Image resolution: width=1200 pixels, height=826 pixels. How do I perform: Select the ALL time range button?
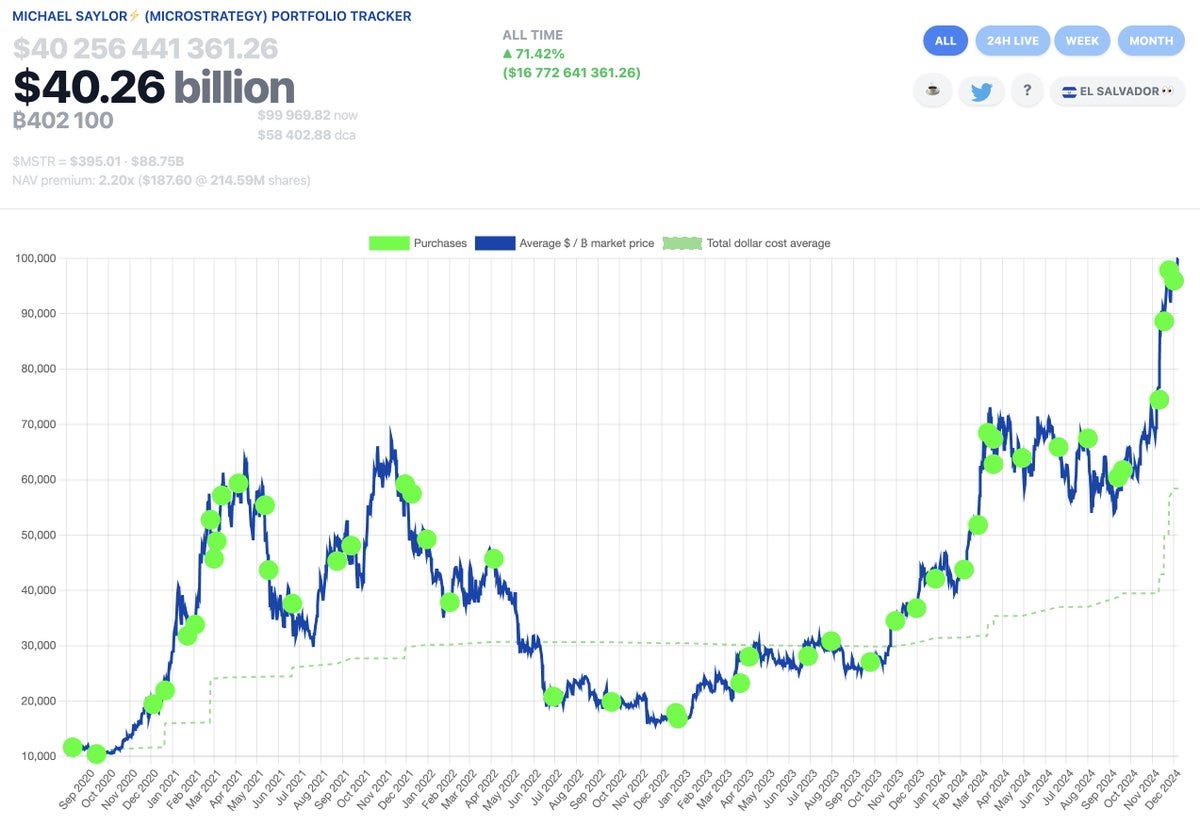[x=945, y=40]
